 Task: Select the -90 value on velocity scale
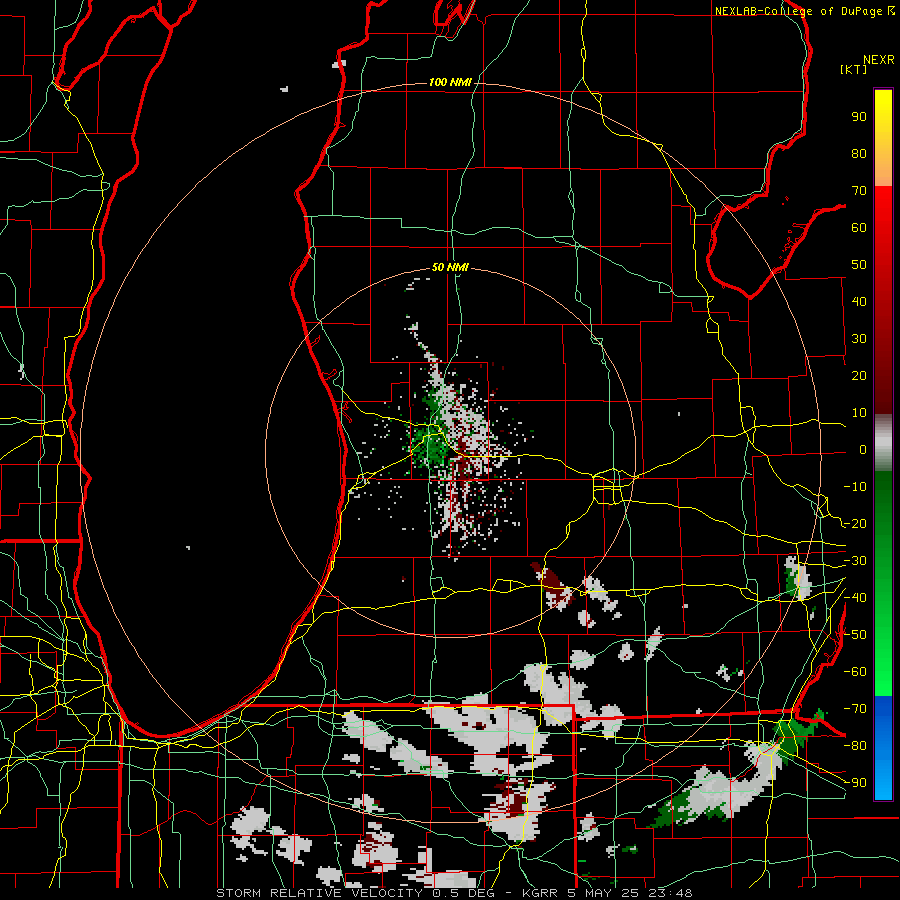click(855, 783)
